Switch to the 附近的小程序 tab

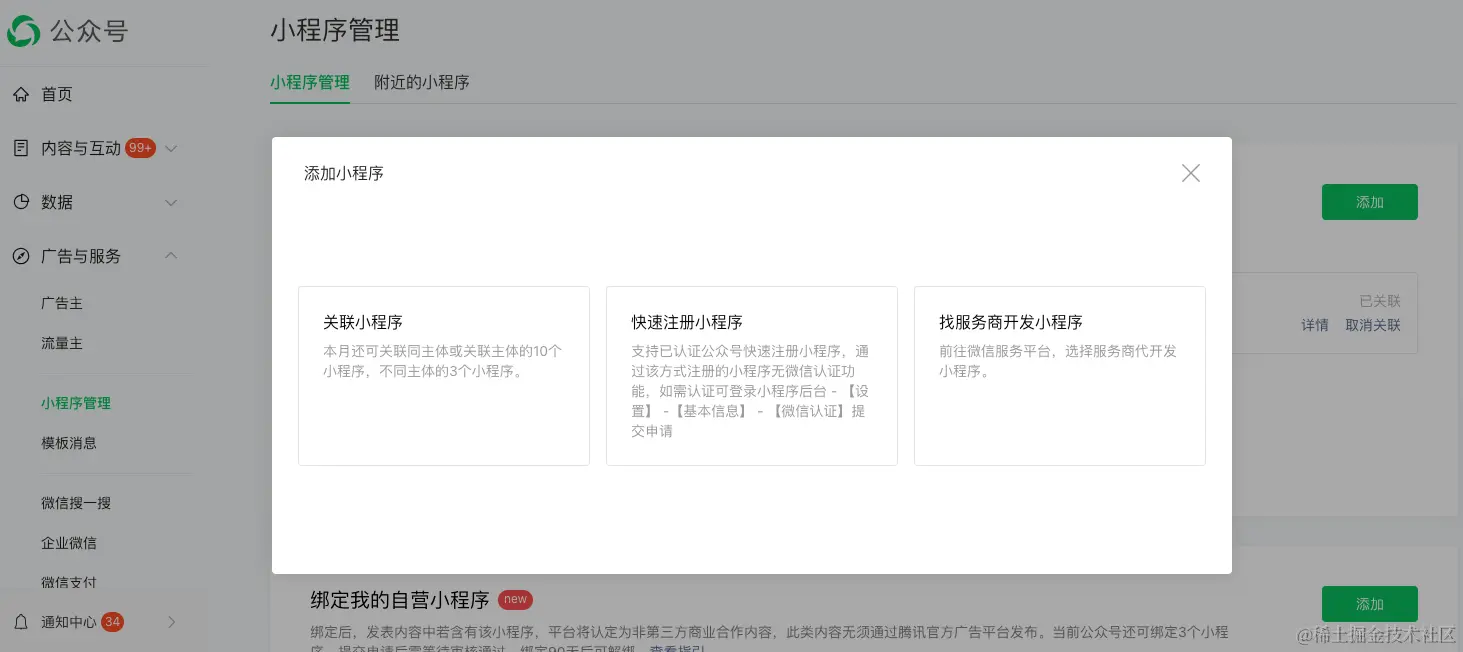(422, 82)
